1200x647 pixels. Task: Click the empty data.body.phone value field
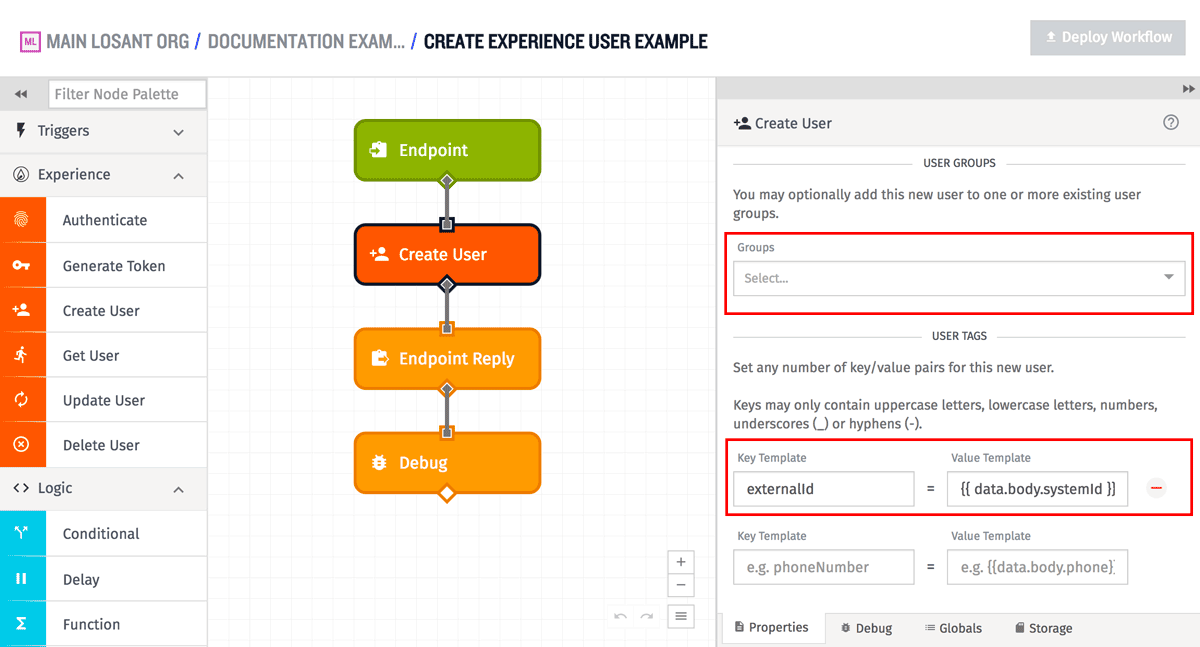click(x=1037, y=567)
